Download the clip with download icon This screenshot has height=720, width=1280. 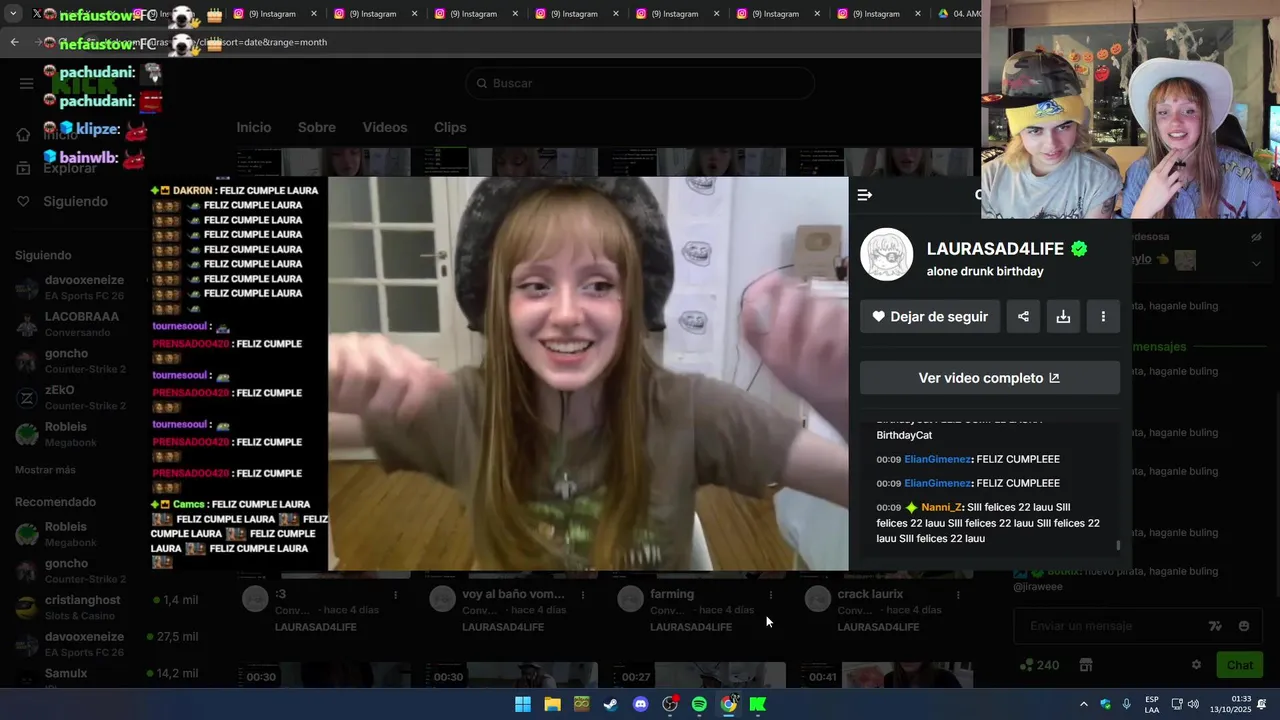coord(1063,316)
